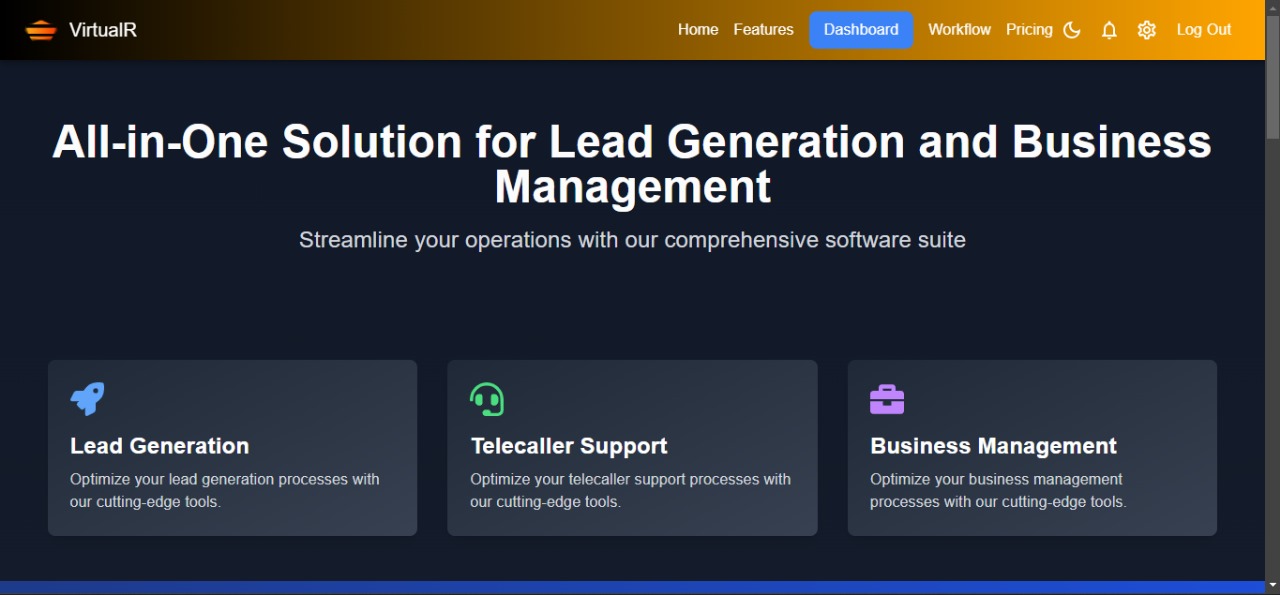Click the scrollbar down arrow

(1272, 585)
